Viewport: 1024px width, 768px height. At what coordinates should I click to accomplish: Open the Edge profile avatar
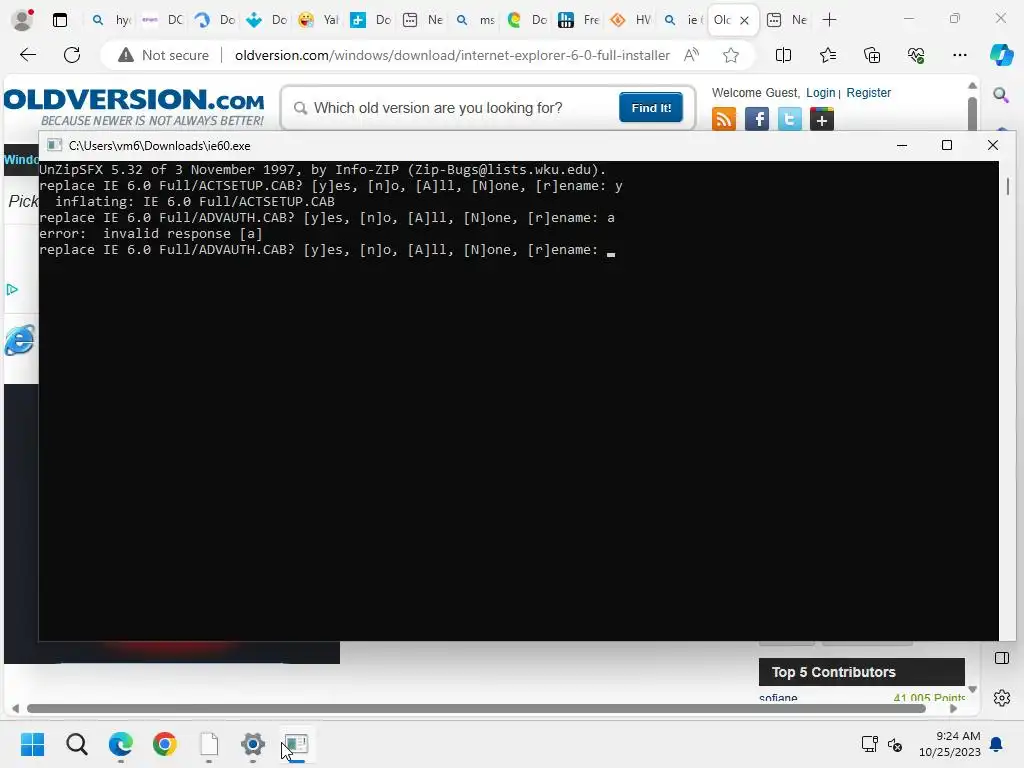[x=23, y=20]
